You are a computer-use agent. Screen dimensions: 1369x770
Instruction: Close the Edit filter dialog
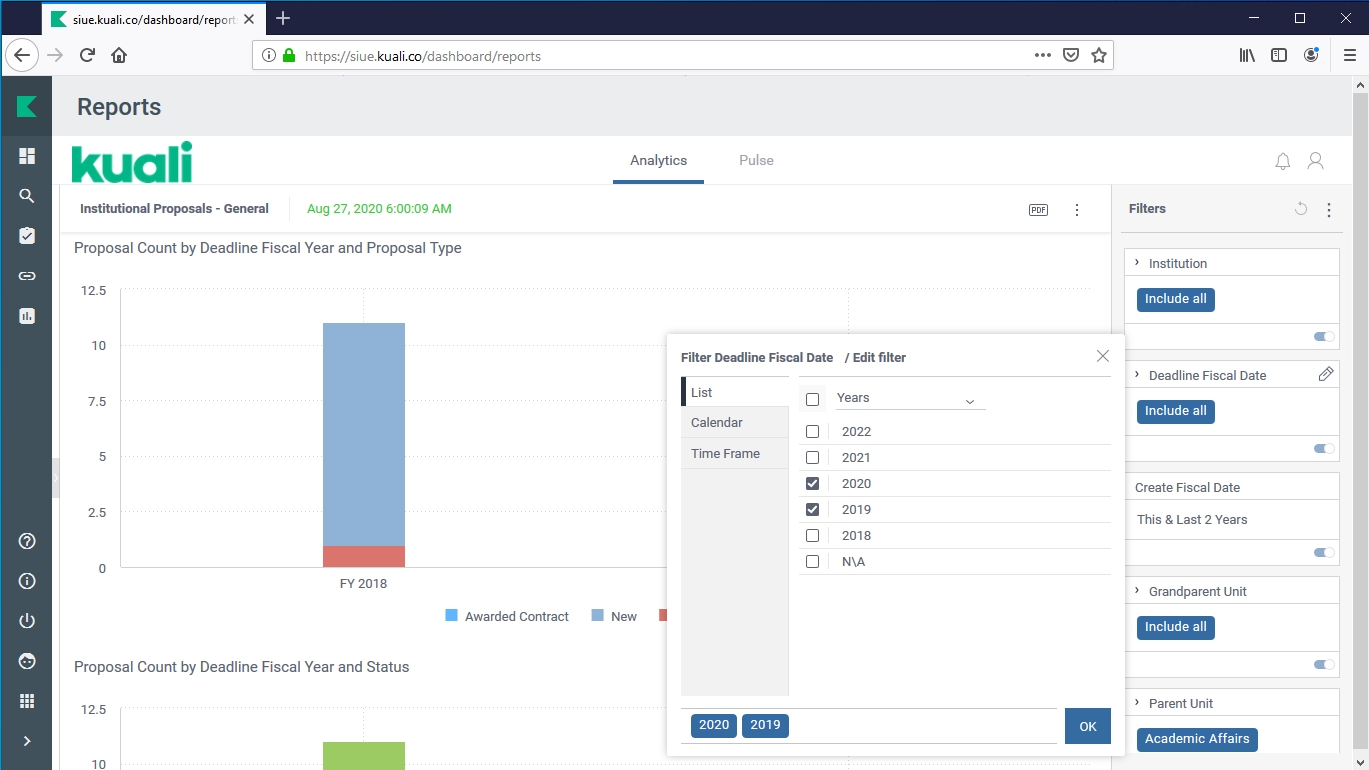click(x=1102, y=356)
